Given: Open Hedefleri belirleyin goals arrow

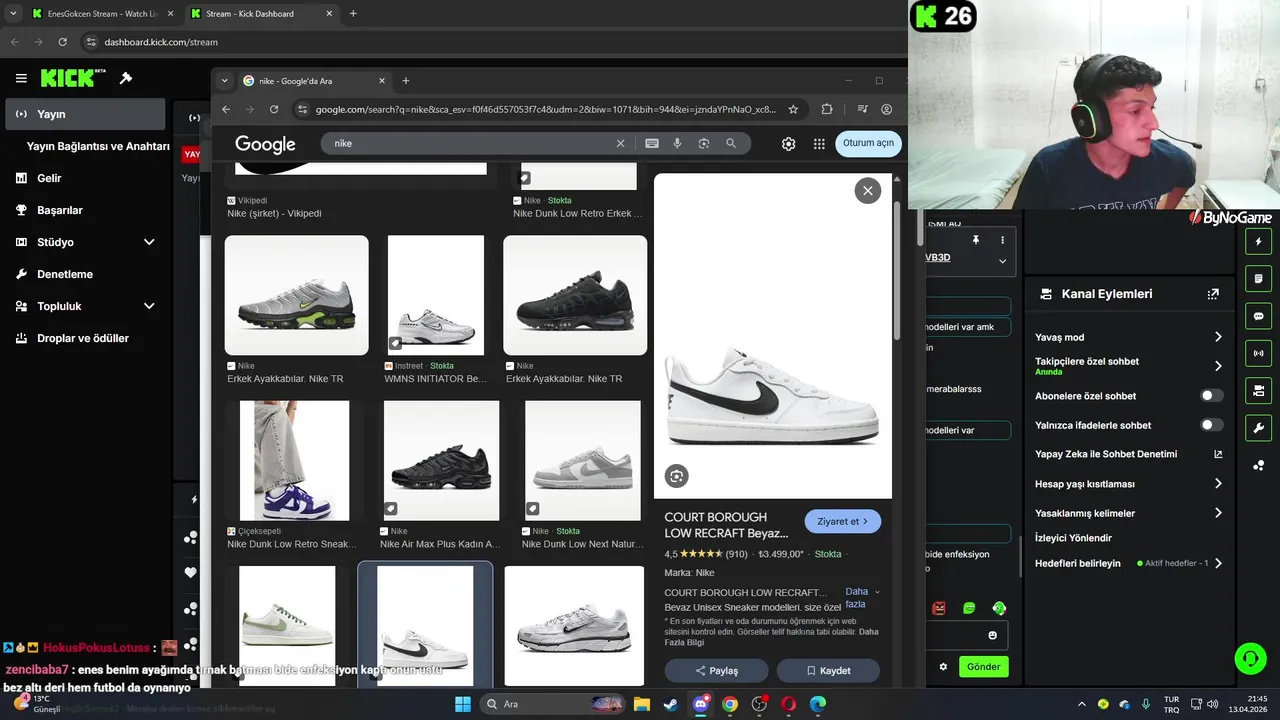Looking at the screenshot, I should (1218, 563).
